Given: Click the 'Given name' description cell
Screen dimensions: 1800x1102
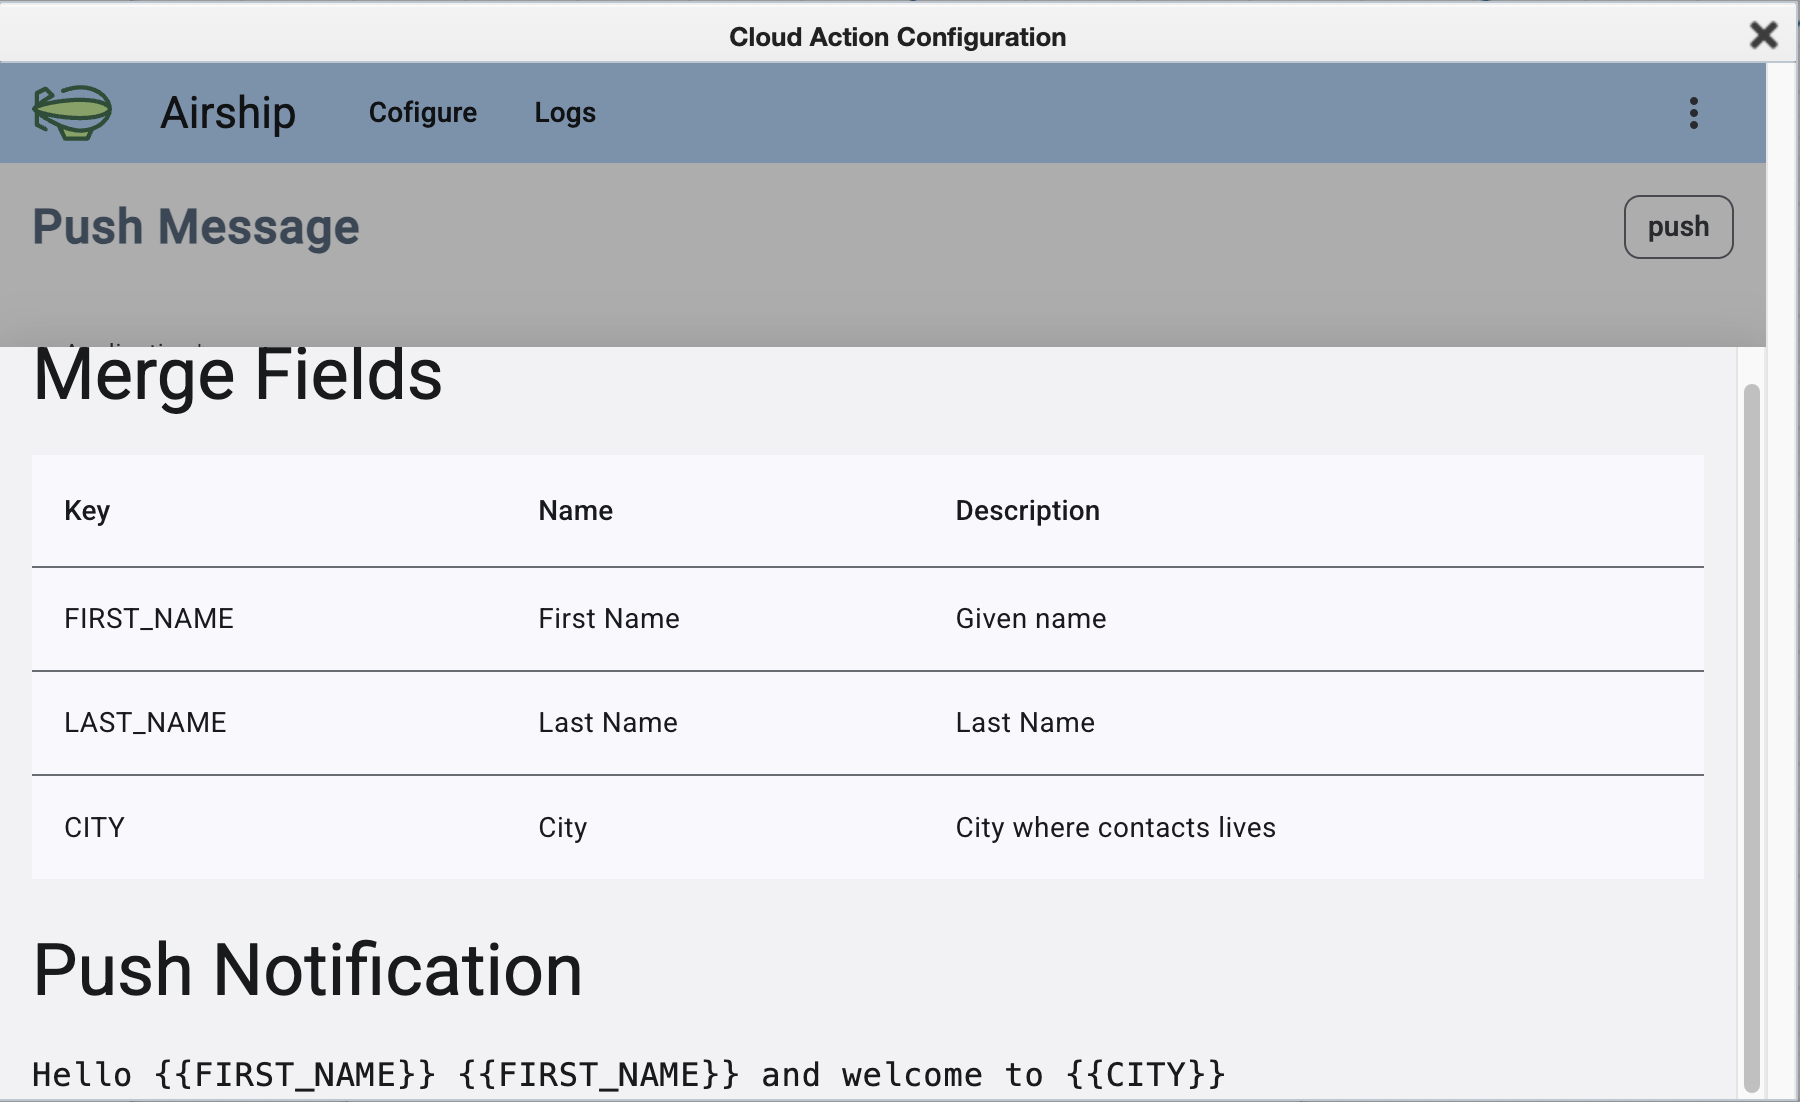Looking at the screenshot, I should (x=1030, y=618).
